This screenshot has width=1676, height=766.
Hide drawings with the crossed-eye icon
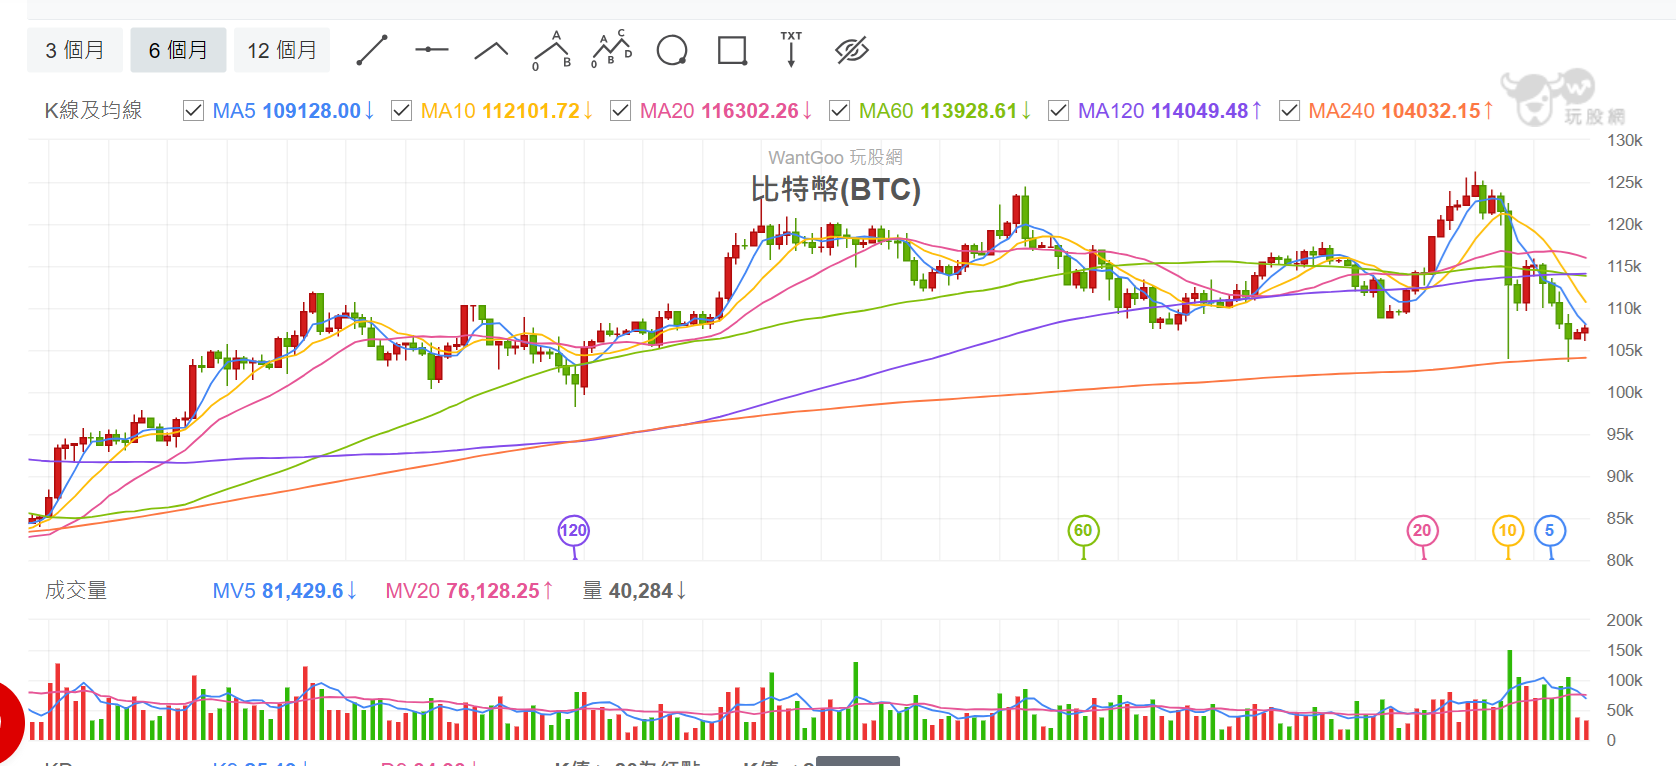[851, 50]
